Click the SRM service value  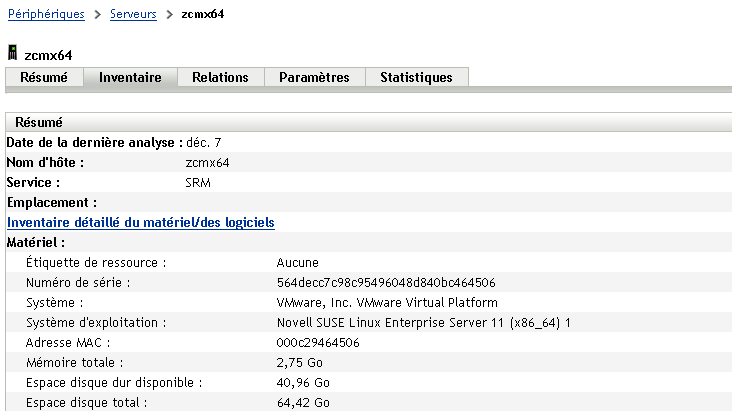click(x=198, y=182)
